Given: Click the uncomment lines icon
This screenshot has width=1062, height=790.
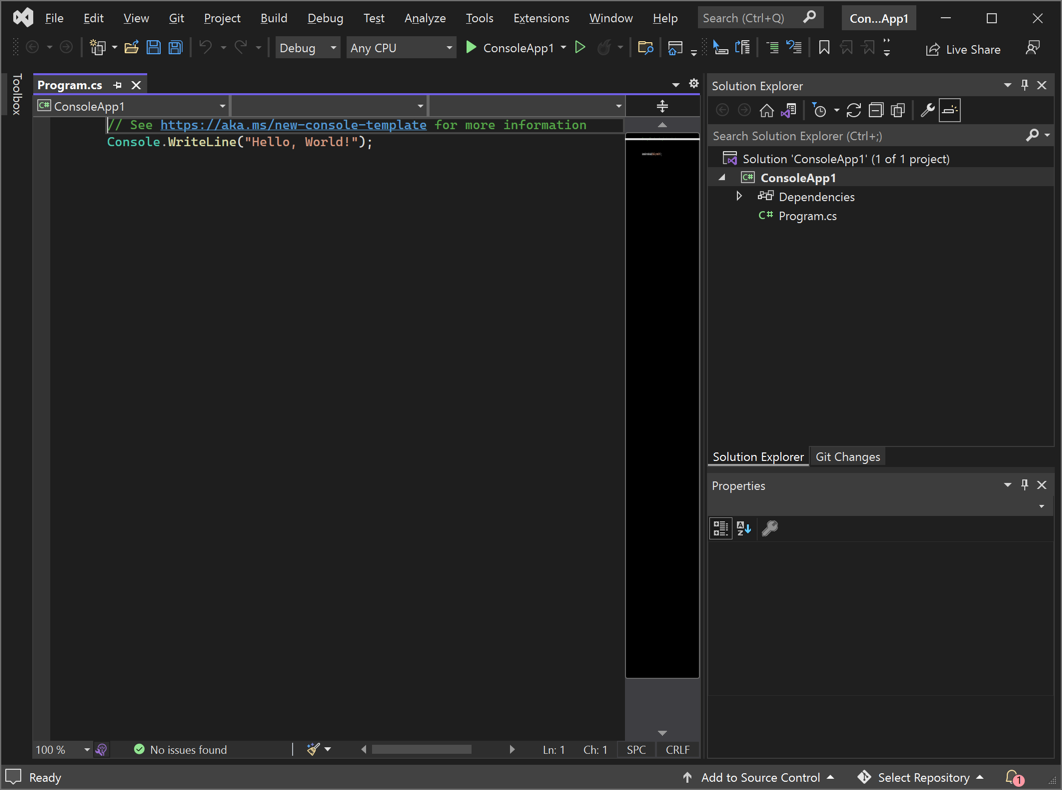Looking at the screenshot, I should (794, 47).
